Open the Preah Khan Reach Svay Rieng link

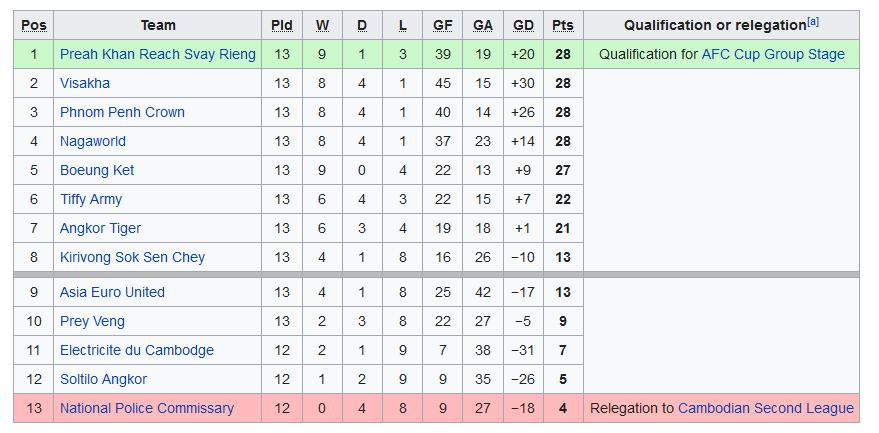(158, 54)
